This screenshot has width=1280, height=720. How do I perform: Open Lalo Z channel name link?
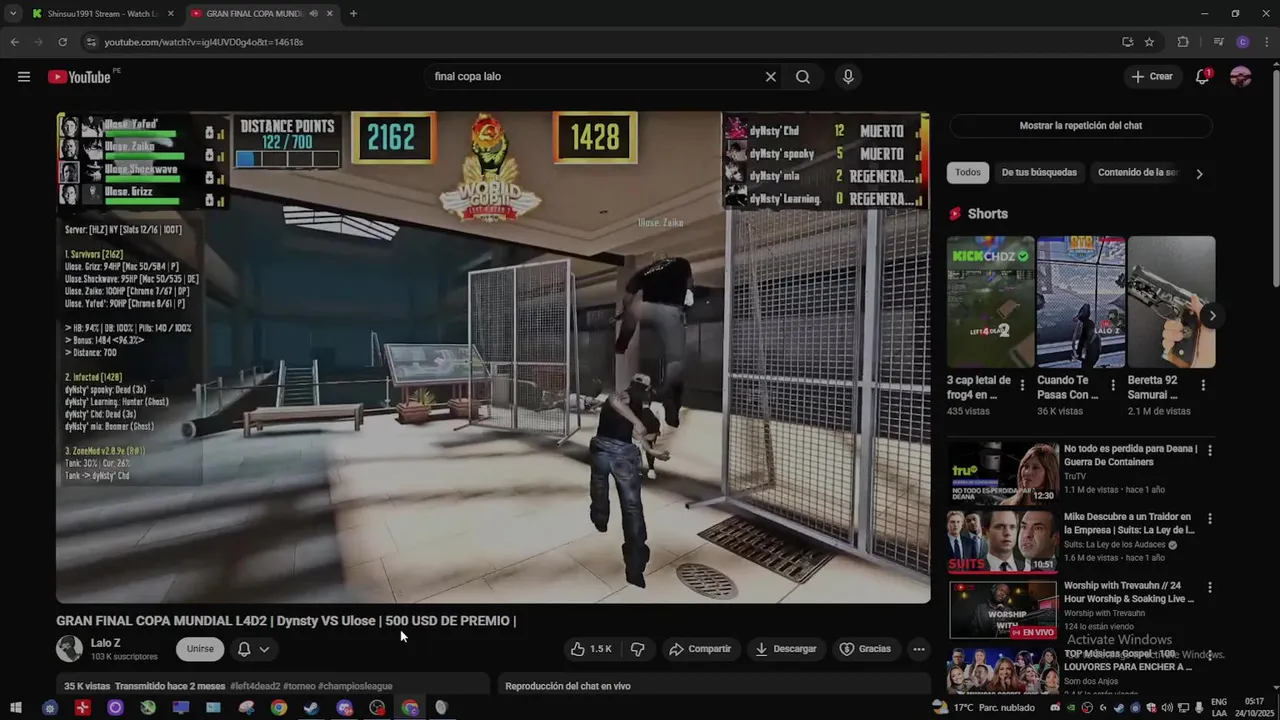(105, 643)
